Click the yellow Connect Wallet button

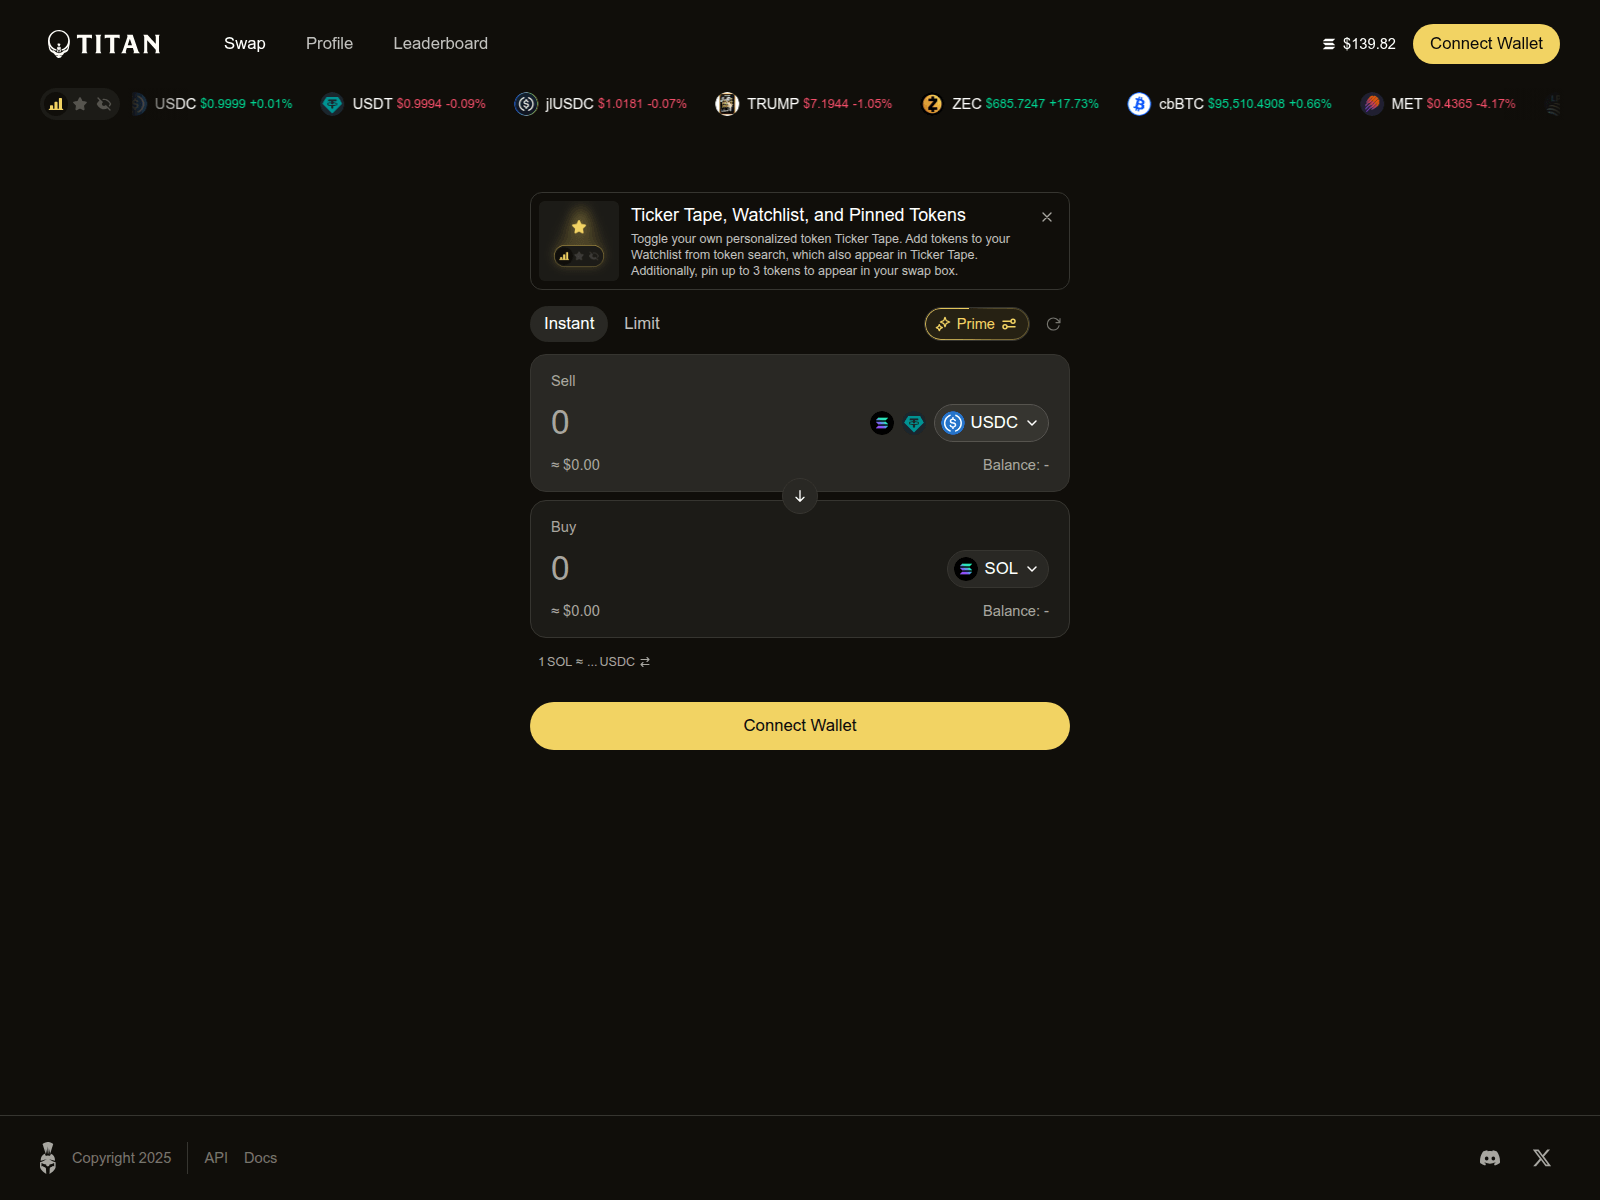tap(799, 726)
